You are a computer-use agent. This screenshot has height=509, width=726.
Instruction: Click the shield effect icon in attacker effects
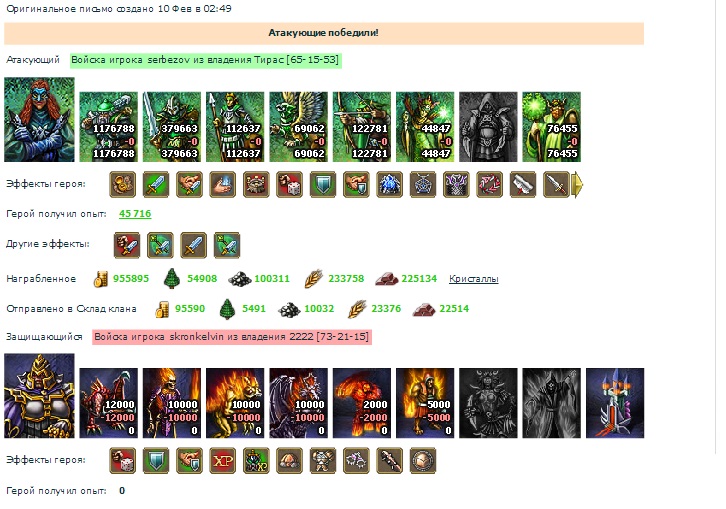323,184
